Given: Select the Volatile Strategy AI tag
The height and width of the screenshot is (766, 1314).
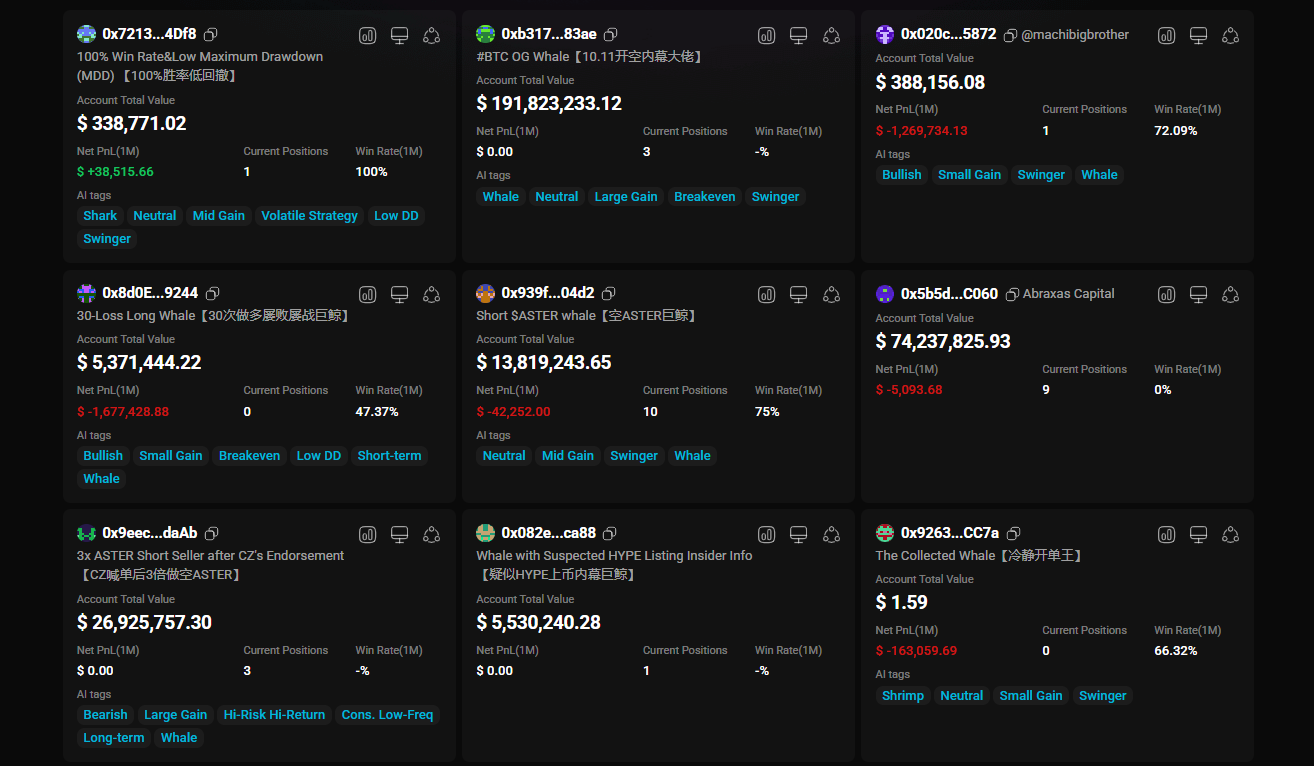Looking at the screenshot, I should pyautogui.click(x=309, y=216).
